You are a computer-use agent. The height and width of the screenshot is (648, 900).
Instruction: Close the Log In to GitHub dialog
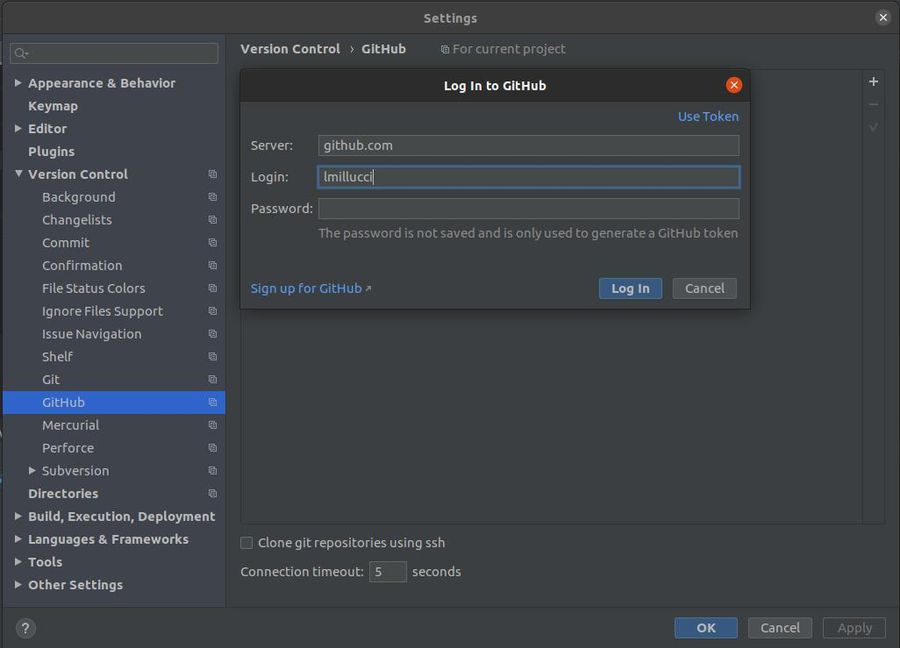[734, 85]
